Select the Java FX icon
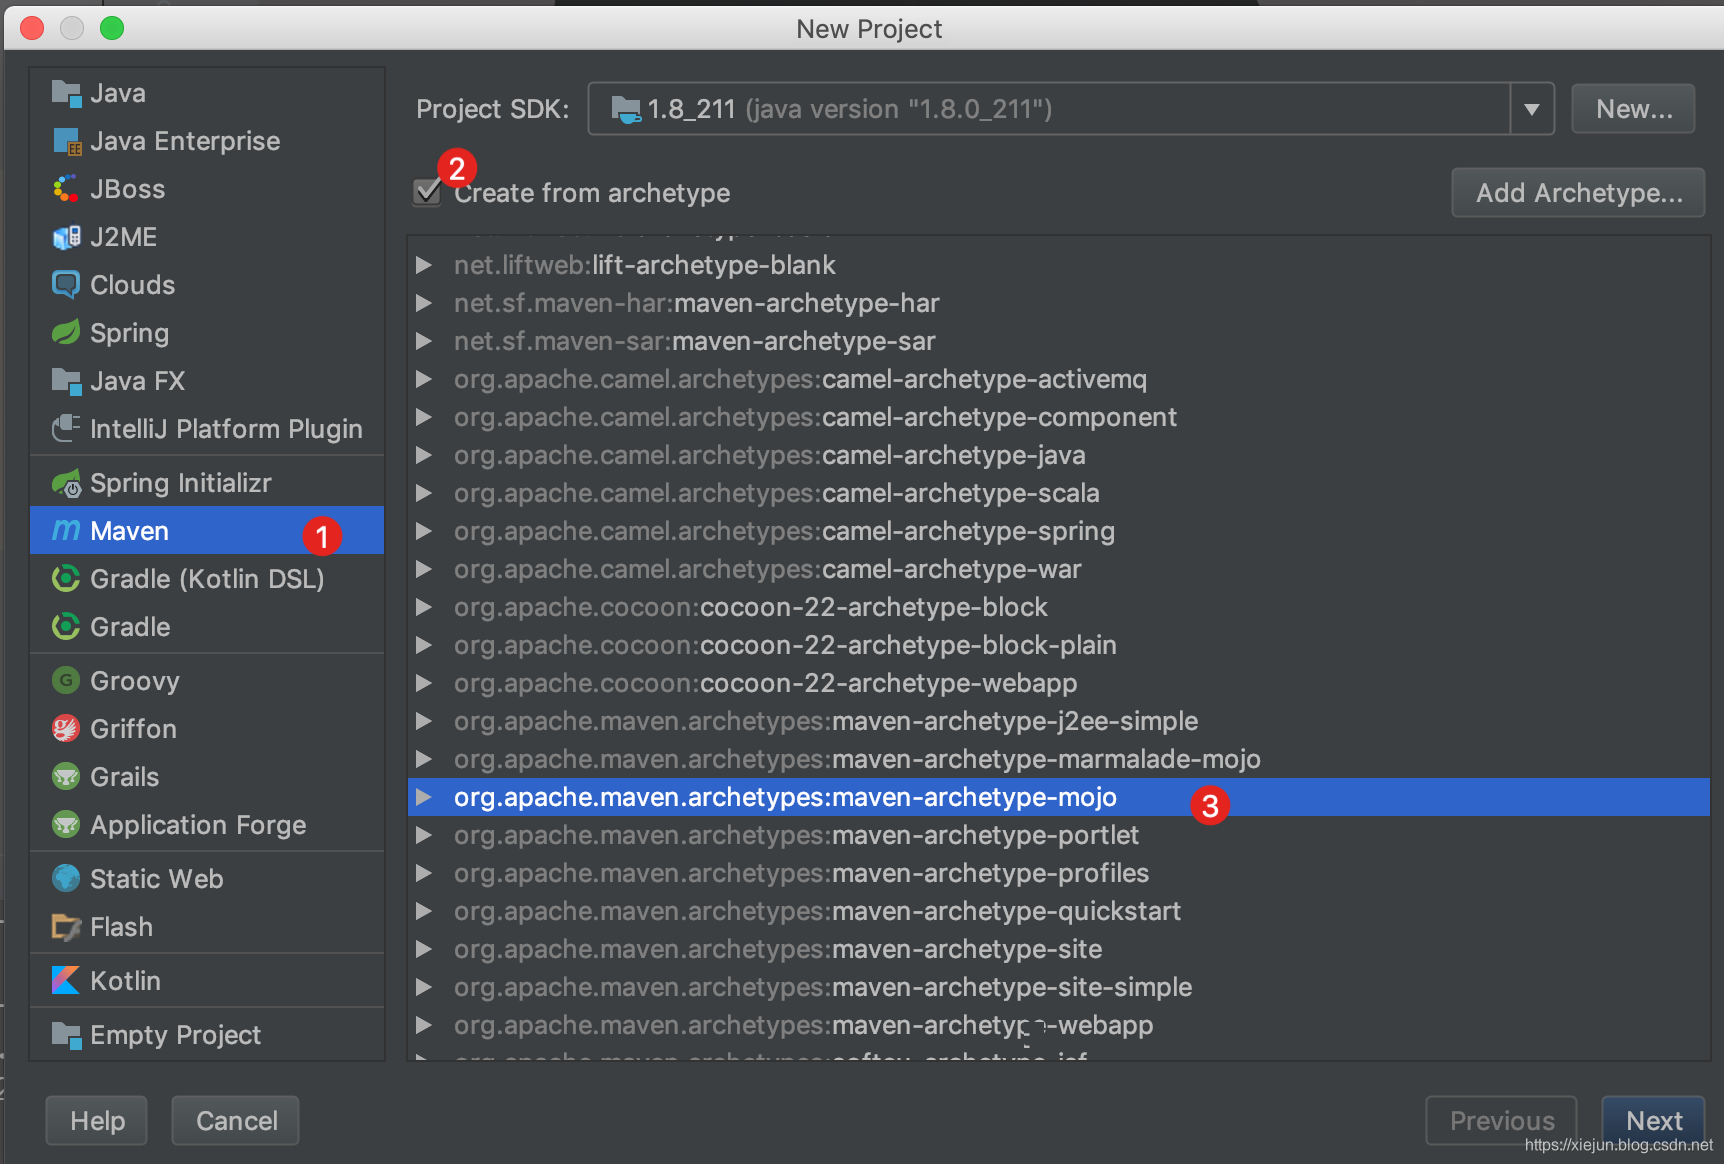The height and width of the screenshot is (1164, 1724). point(66,381)
